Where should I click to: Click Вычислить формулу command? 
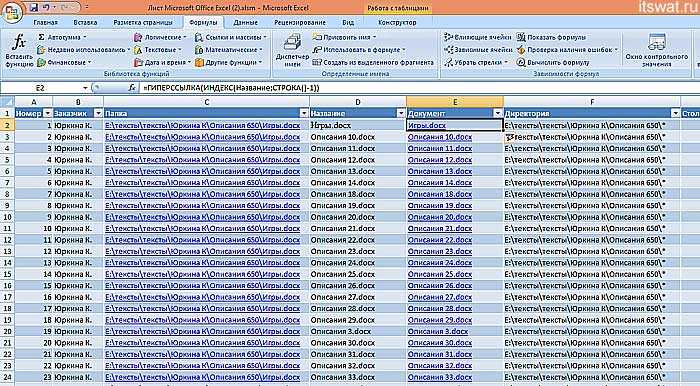pos(553,62)
